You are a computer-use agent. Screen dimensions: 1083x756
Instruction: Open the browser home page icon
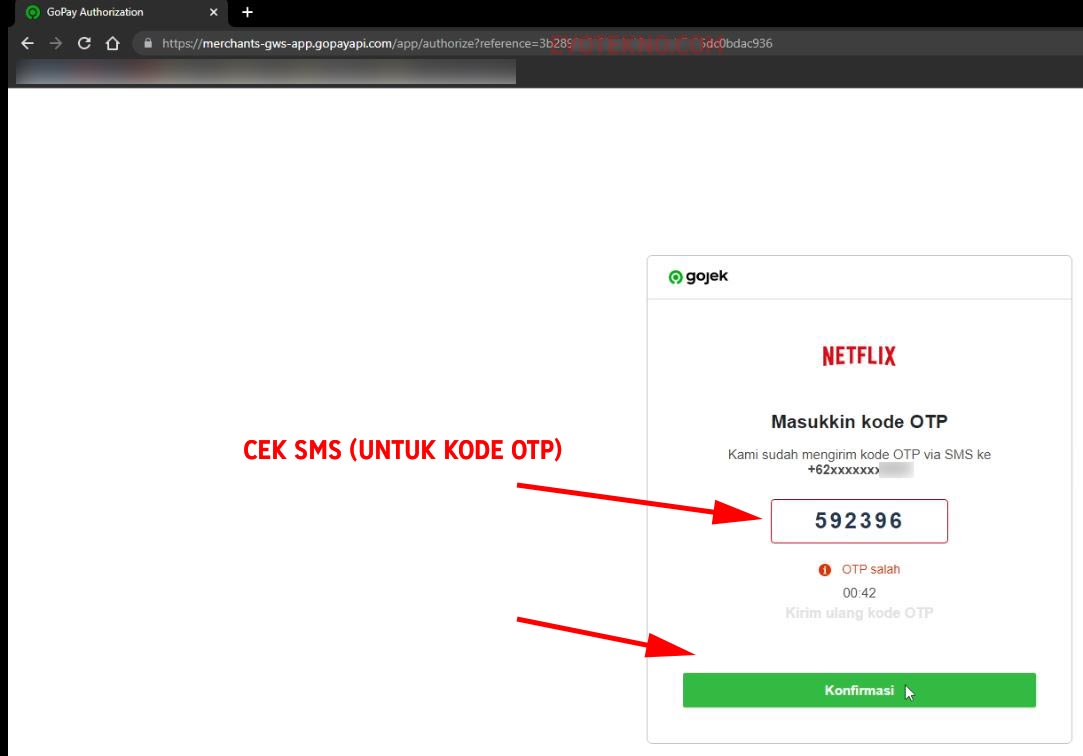pos(113,43)
